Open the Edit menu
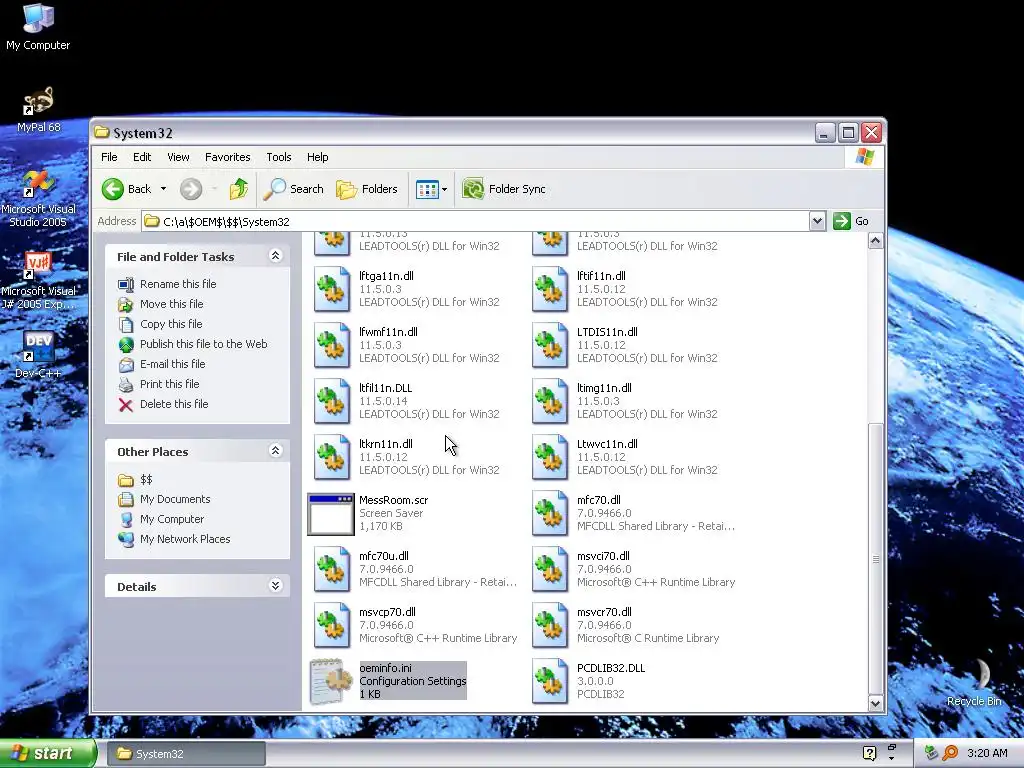The image size is (1024, 768). 142,157
